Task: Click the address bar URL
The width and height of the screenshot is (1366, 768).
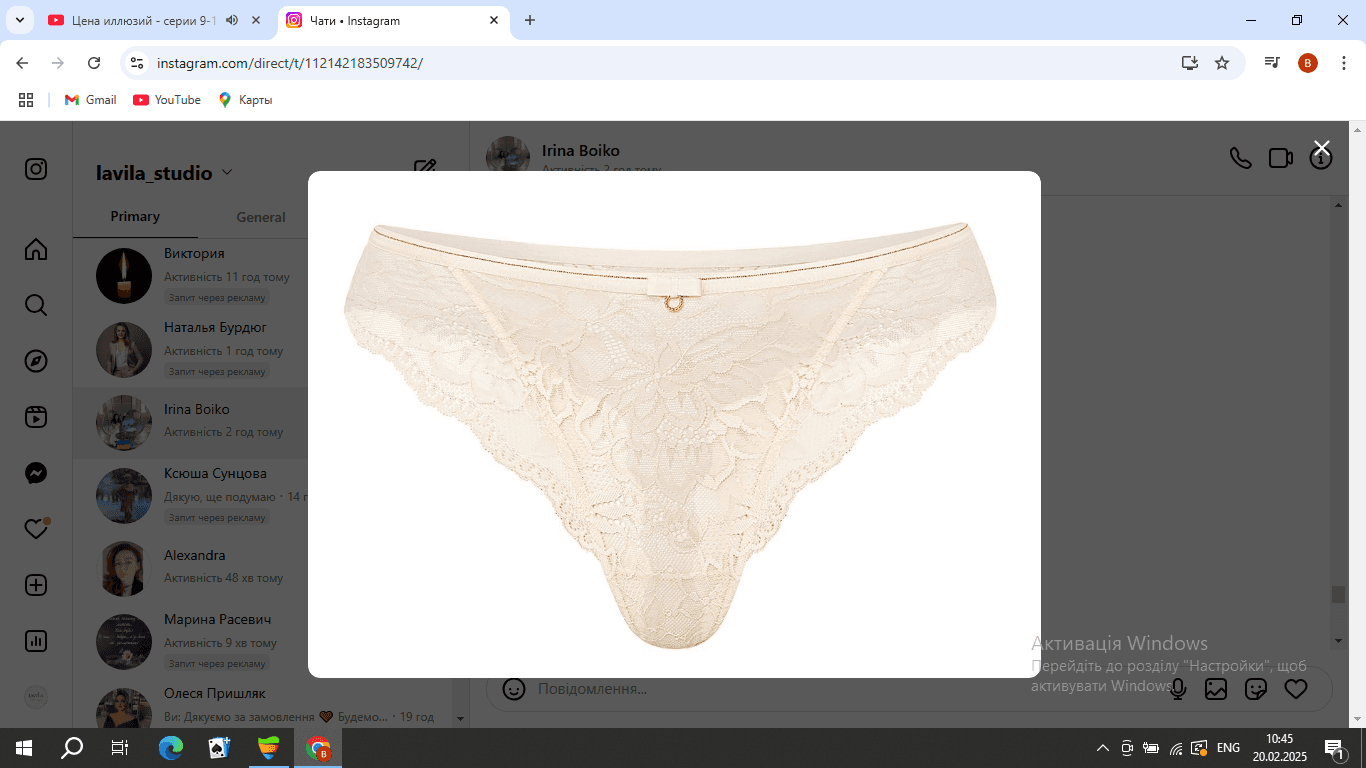Action: tap(290, 63)
